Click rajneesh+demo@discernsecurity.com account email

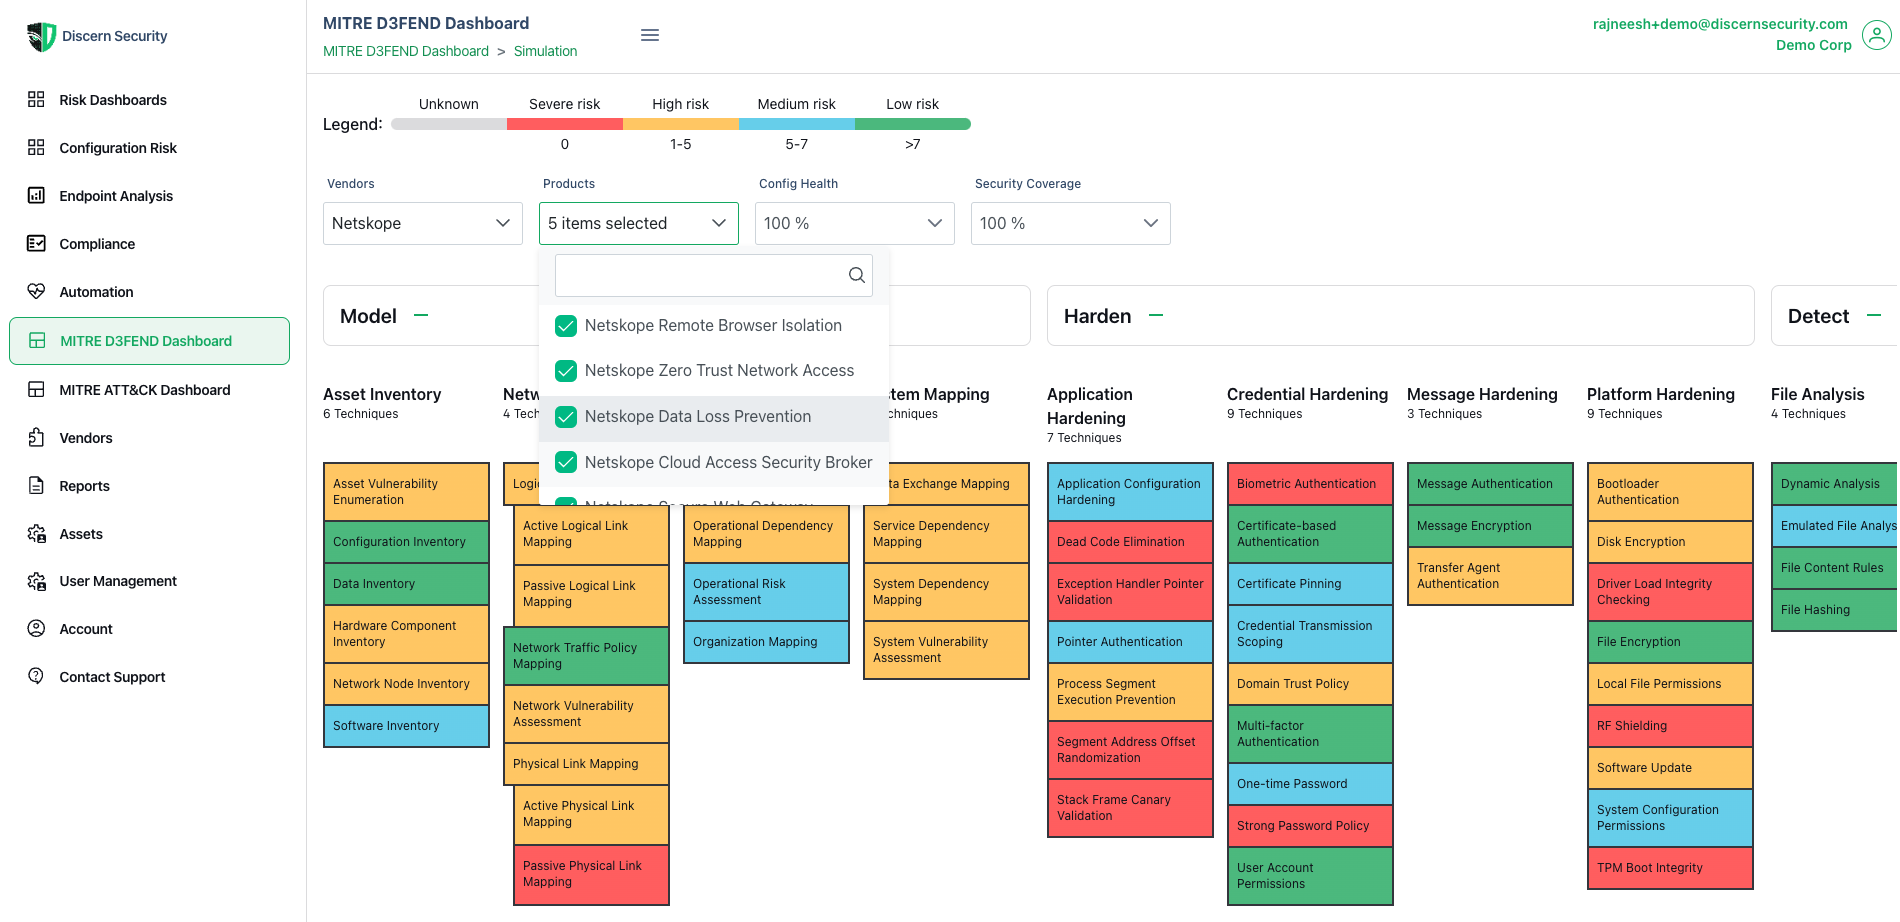coord(1720,24)
